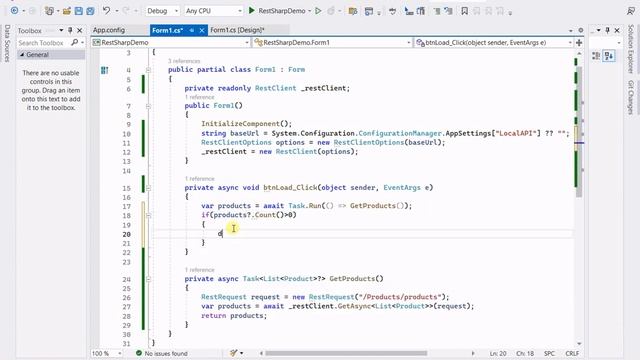Image resolution: width=640 pixels, height=360 pixels.
Task: Click the 3 references CodeLens link
Action: tap(184, 61)
